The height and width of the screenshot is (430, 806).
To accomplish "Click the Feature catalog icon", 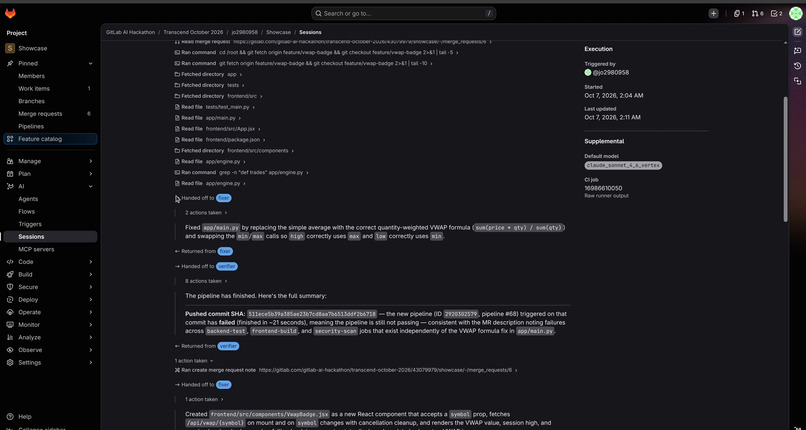I will pyautogui.click(x=10, y=139).
